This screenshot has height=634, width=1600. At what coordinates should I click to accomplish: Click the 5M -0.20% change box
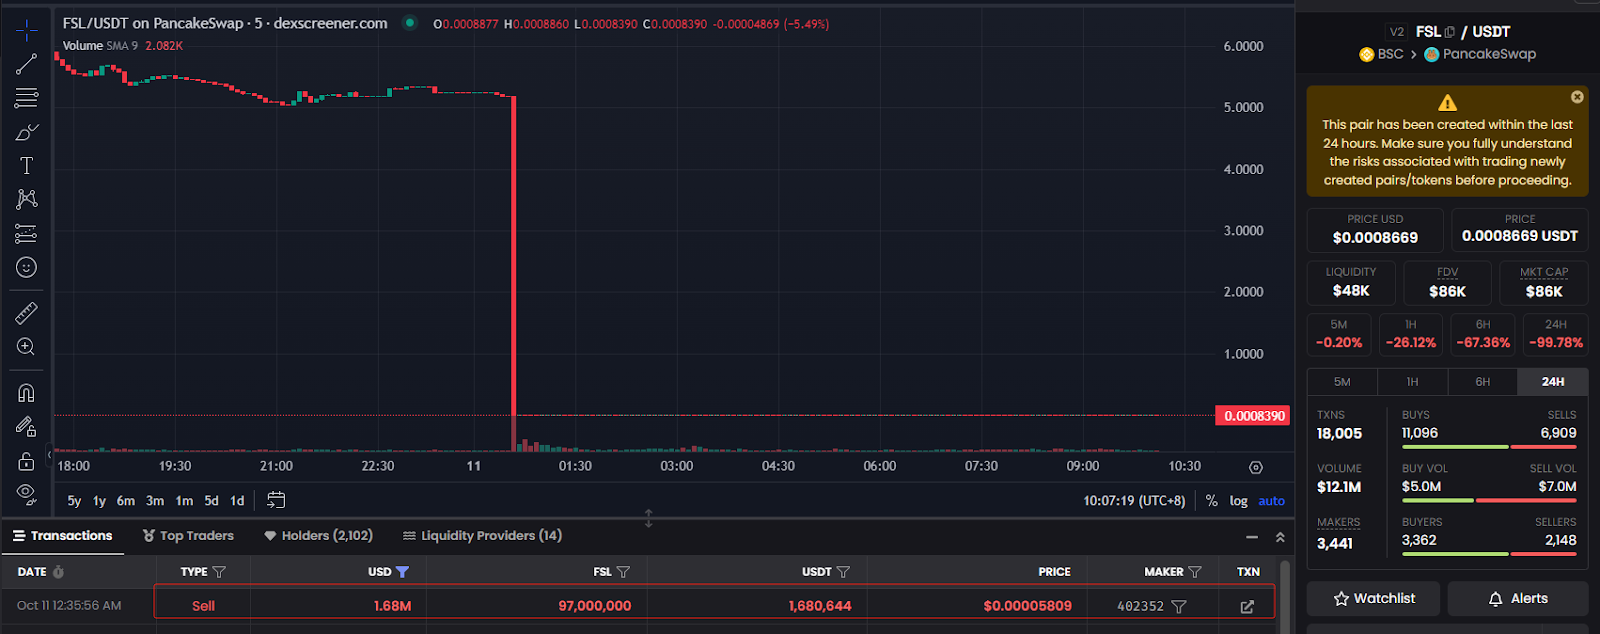point(1339,334)
